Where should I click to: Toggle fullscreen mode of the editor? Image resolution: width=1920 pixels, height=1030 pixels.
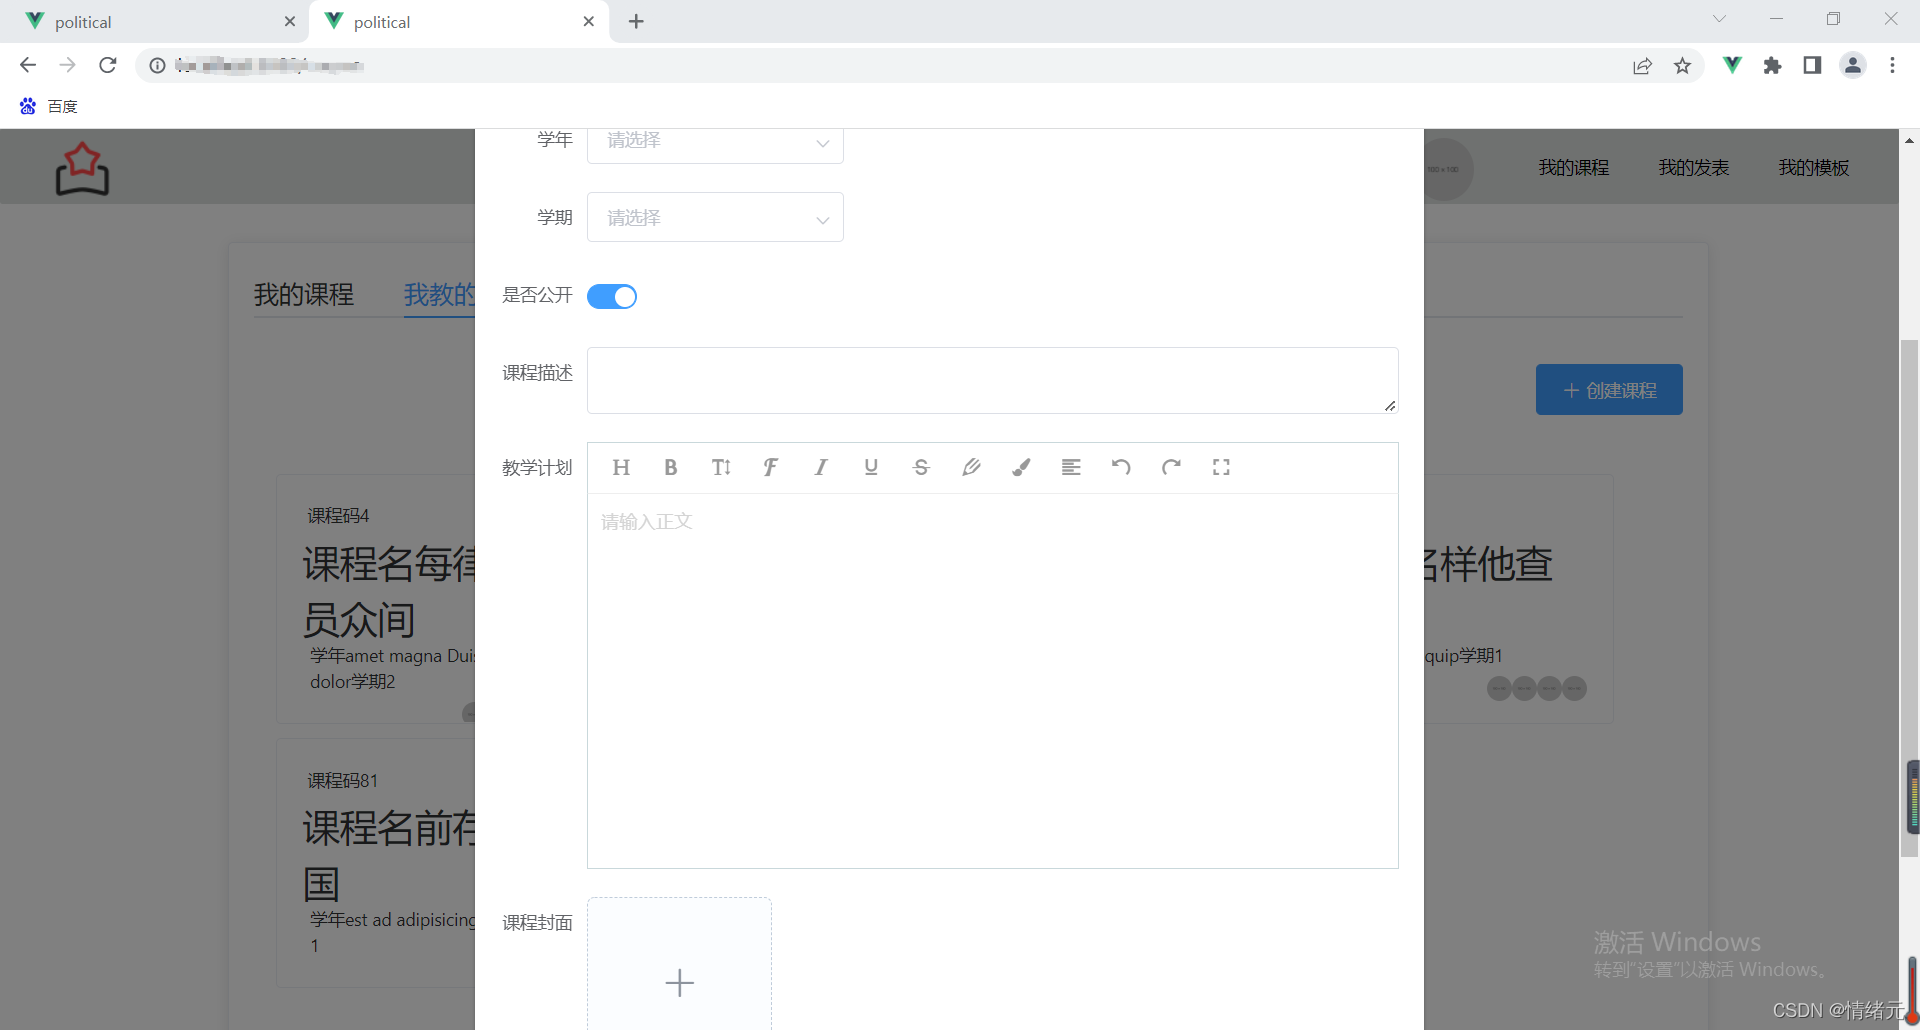1221,467
